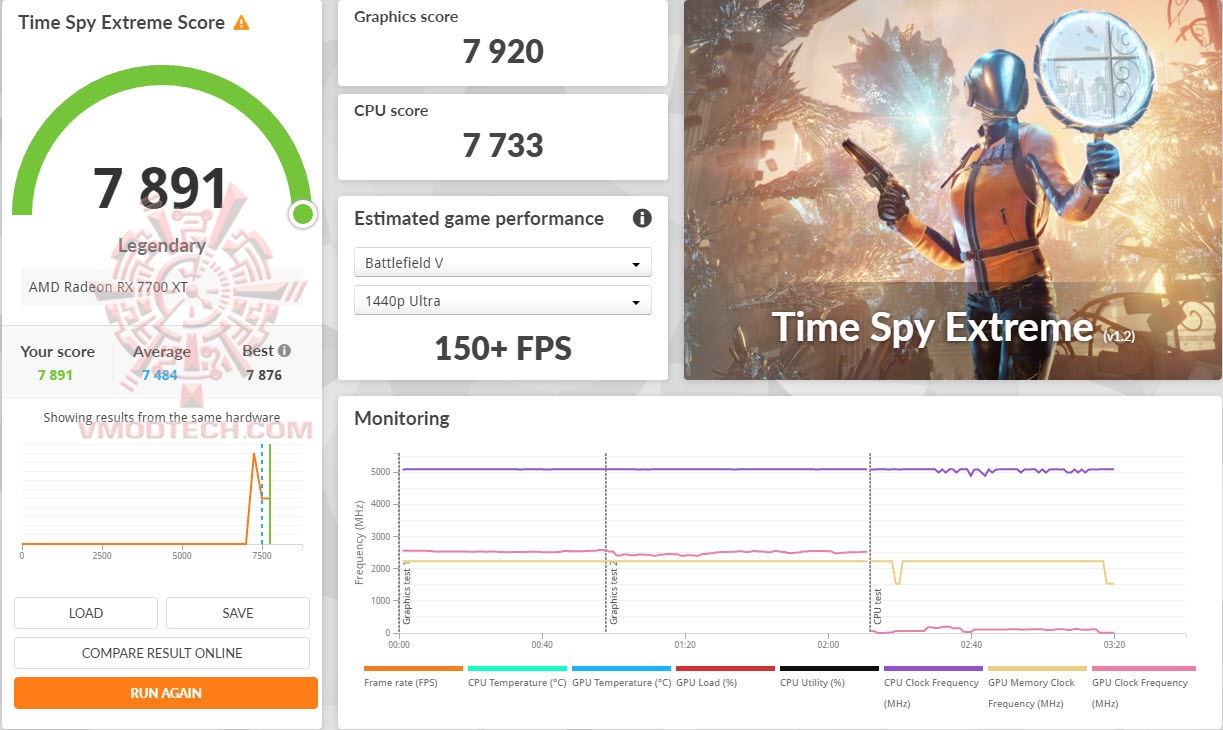This screenshot has width=1223, height=730.
Task: Click the Graphics score value 7 920
Action: 503,51
